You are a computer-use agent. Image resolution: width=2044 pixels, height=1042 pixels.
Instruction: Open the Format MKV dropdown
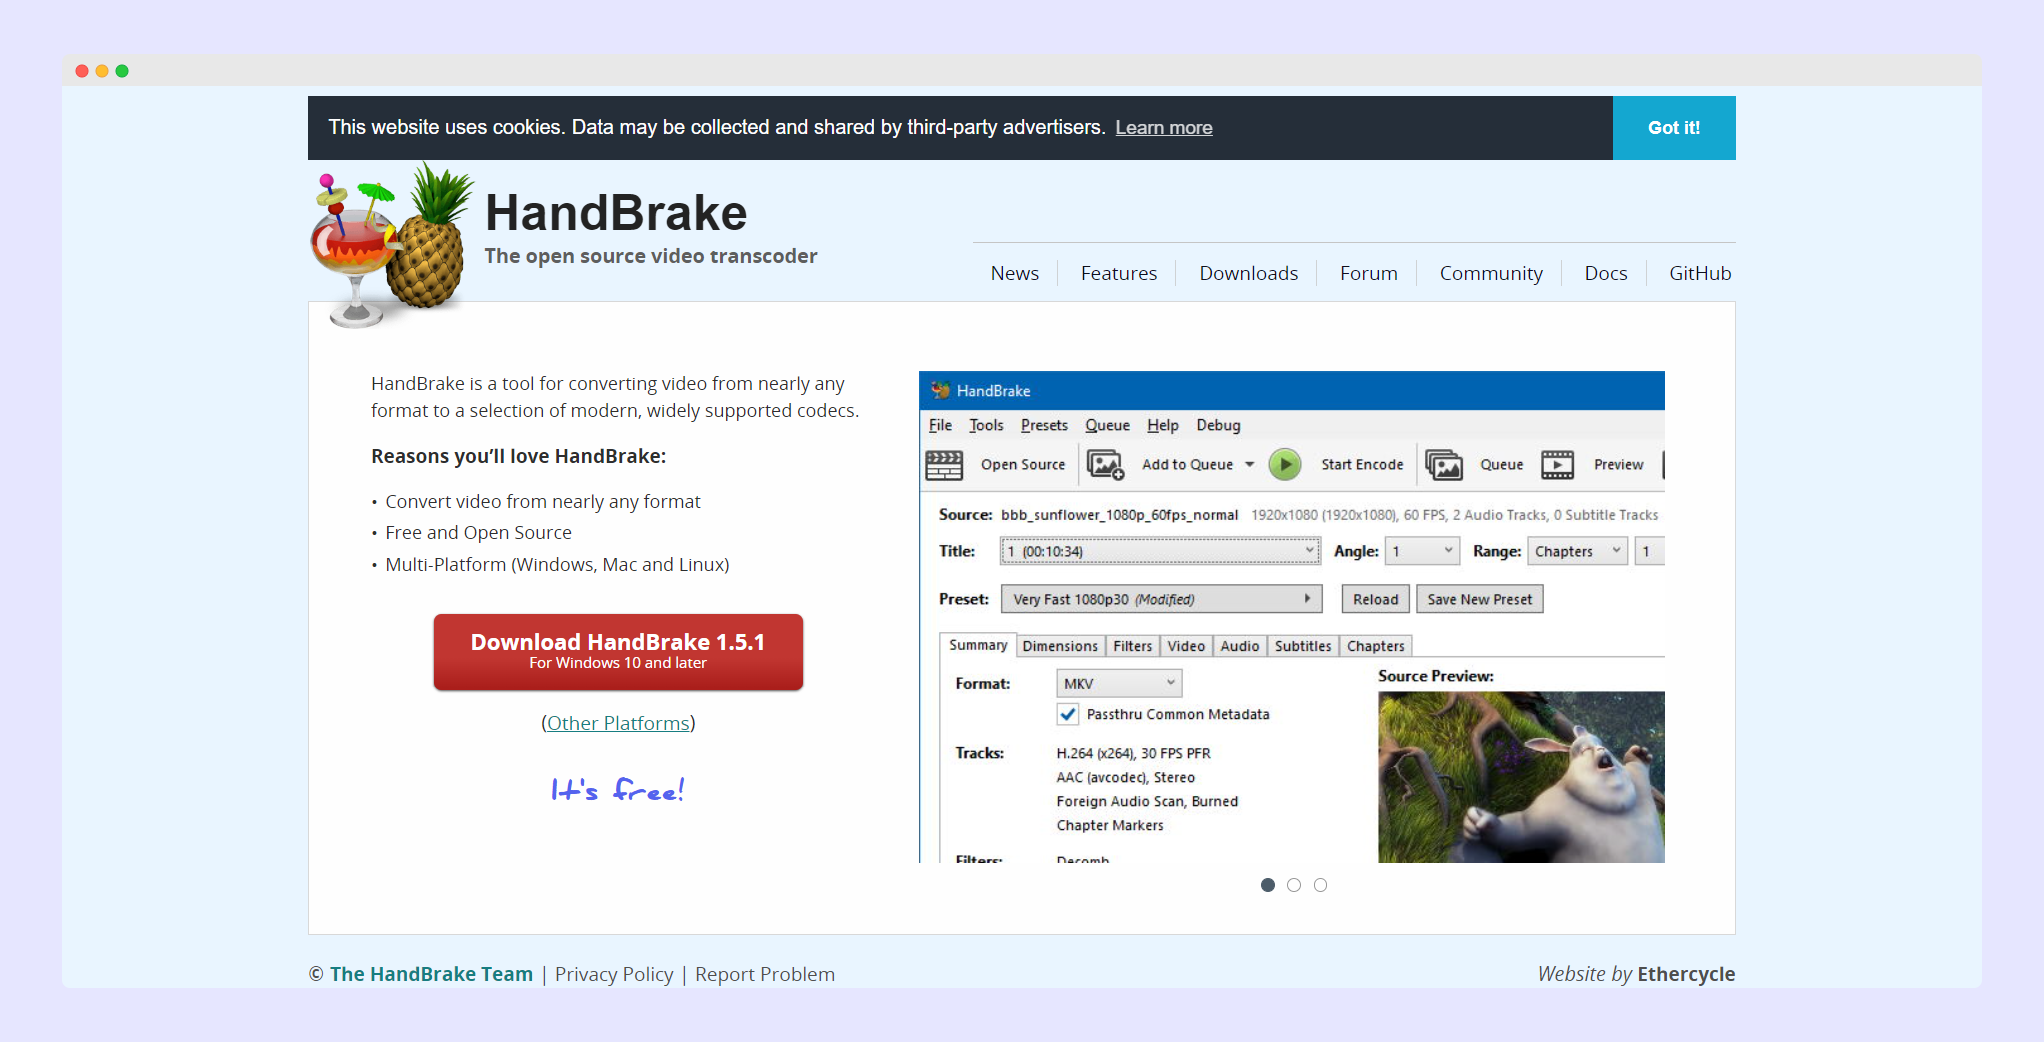tap(1171, 683)
